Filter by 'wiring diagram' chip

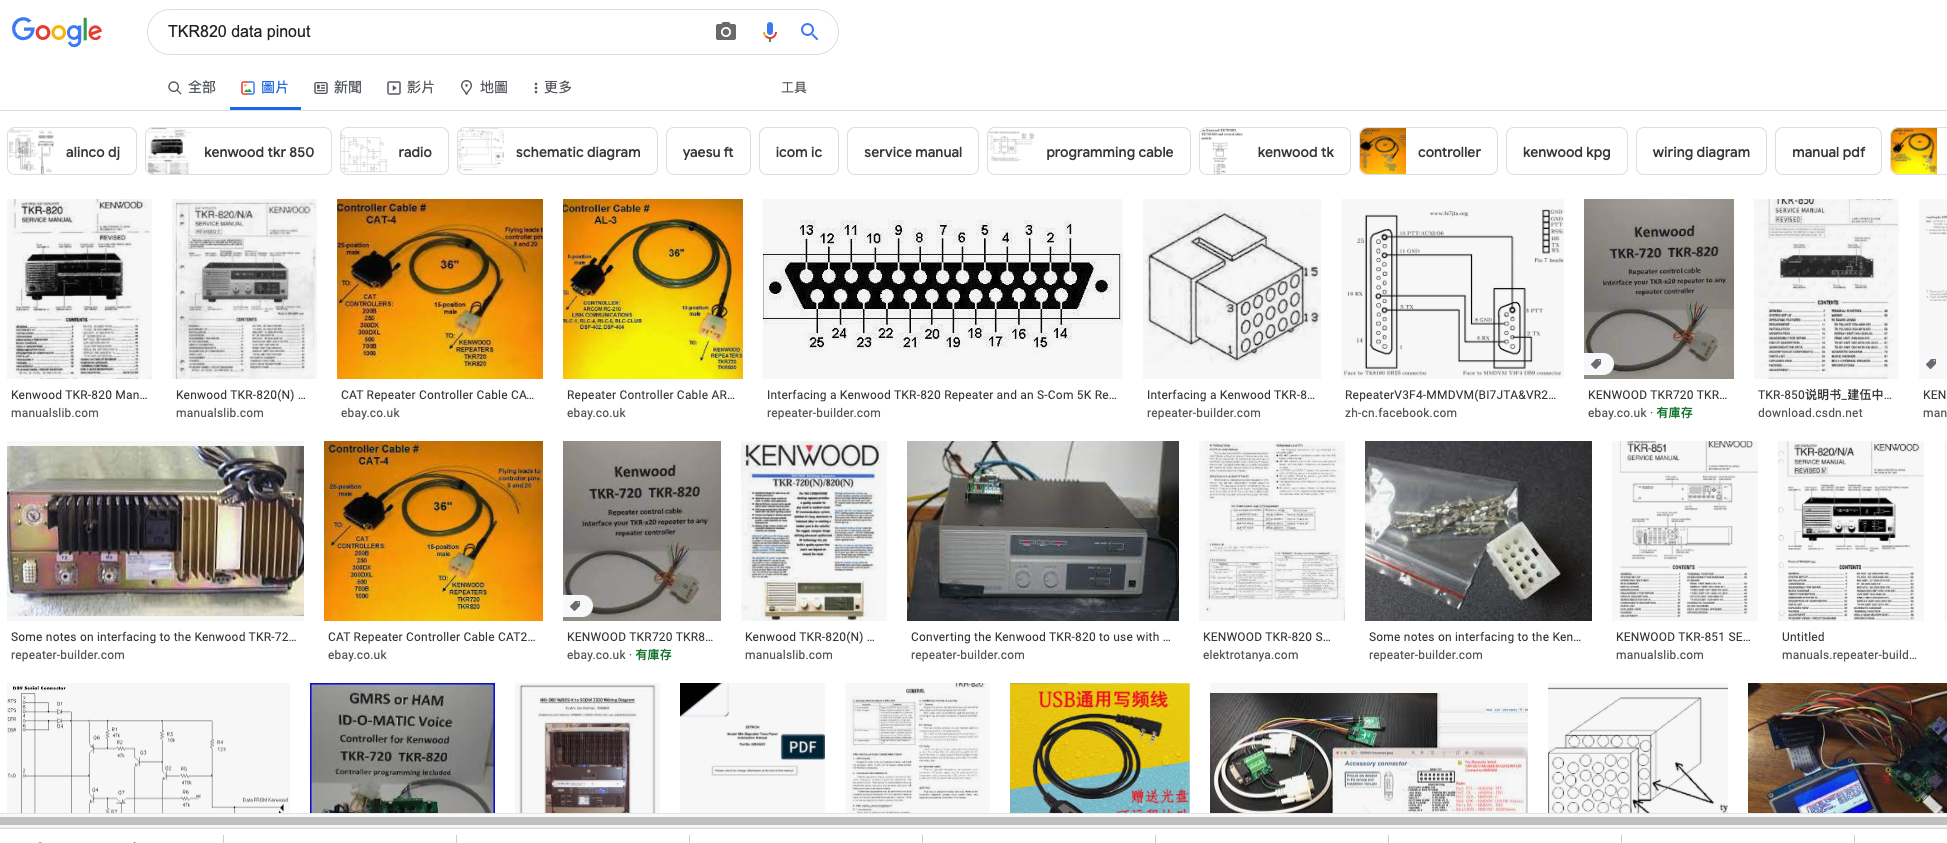(x=1701, y=151)
